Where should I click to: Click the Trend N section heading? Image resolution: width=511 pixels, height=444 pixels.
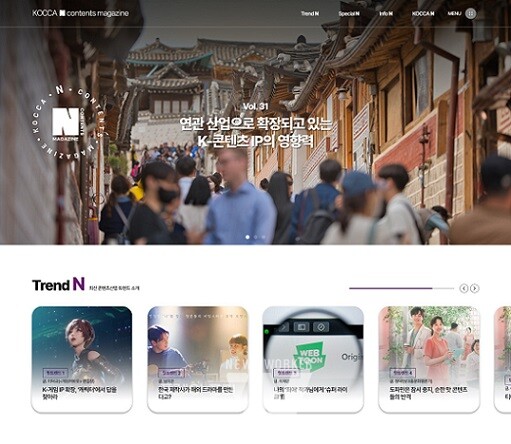tap(58, 285)
